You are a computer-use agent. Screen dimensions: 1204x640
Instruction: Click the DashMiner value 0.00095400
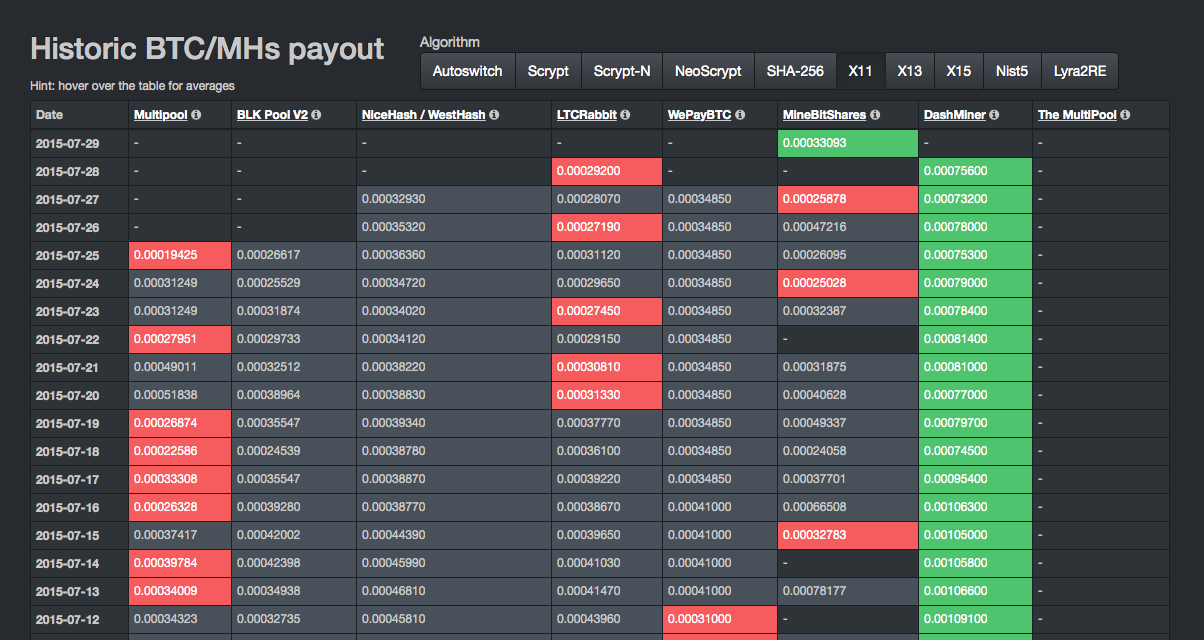pyautogui.click(x=976, y=479)
